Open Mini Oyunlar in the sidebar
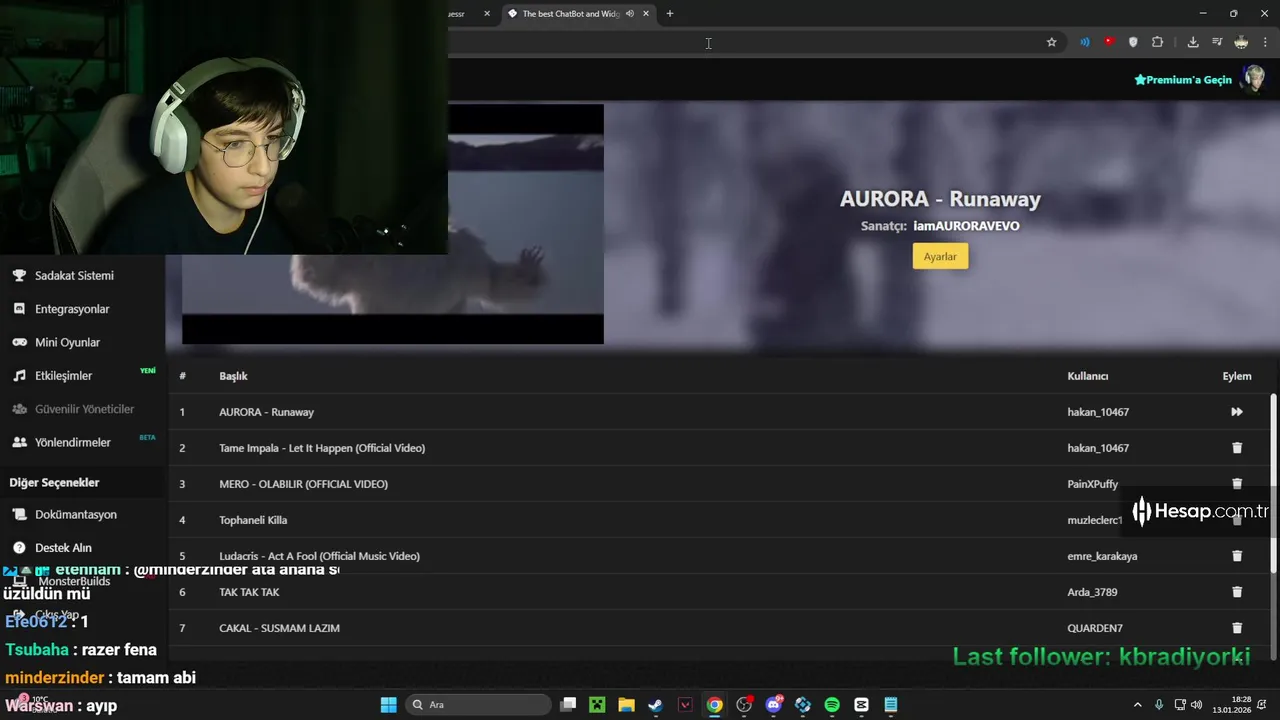The width and height of the screenshot is (1280, 720). (67, 342)
